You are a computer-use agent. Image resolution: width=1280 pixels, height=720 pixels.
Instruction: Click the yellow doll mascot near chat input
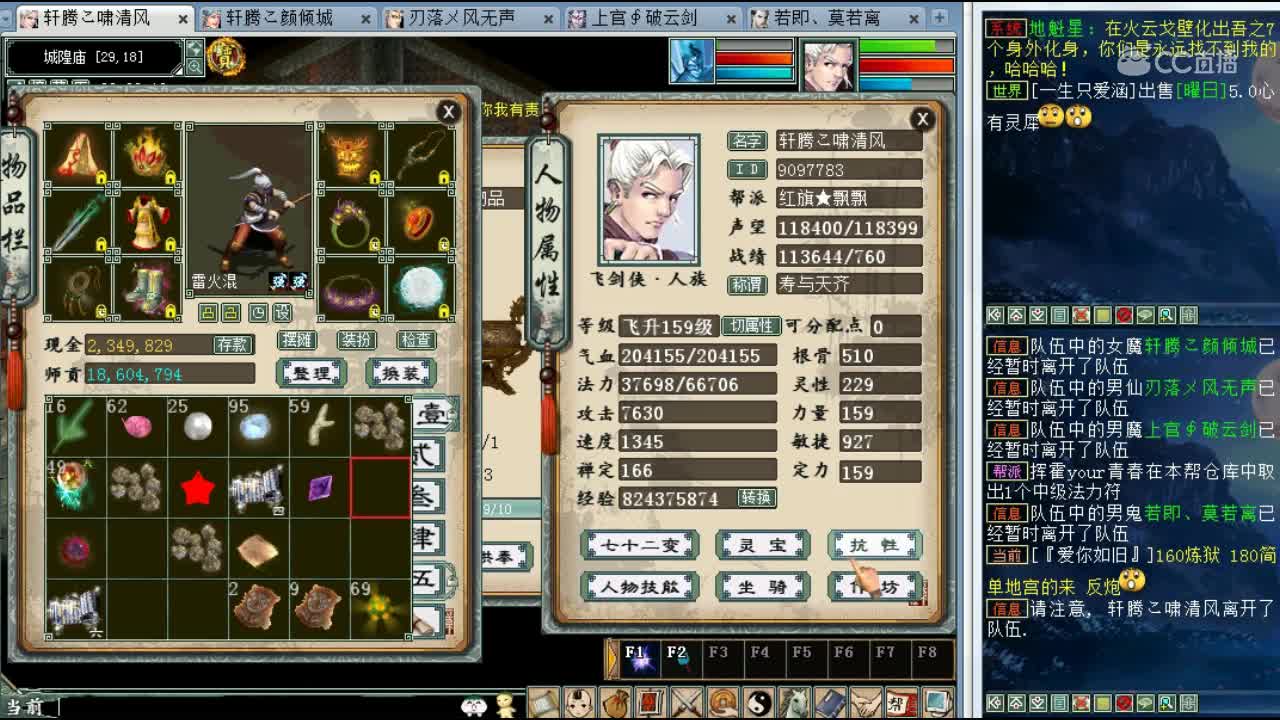507,703
